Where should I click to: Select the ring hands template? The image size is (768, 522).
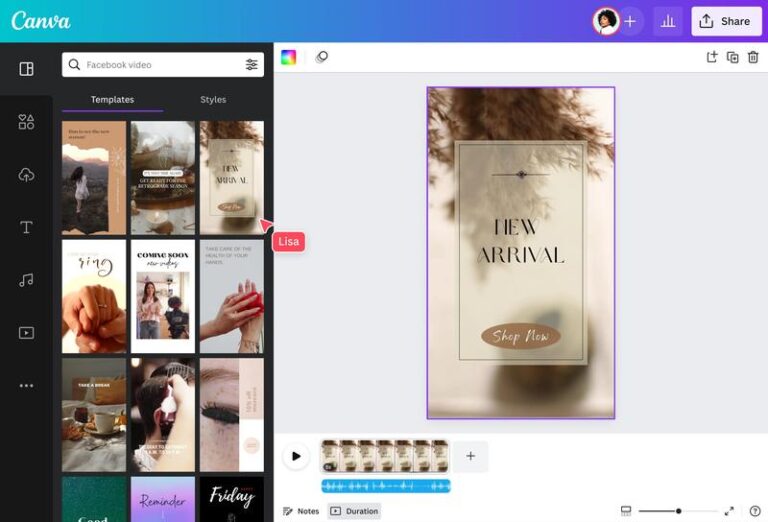(94, 296)
